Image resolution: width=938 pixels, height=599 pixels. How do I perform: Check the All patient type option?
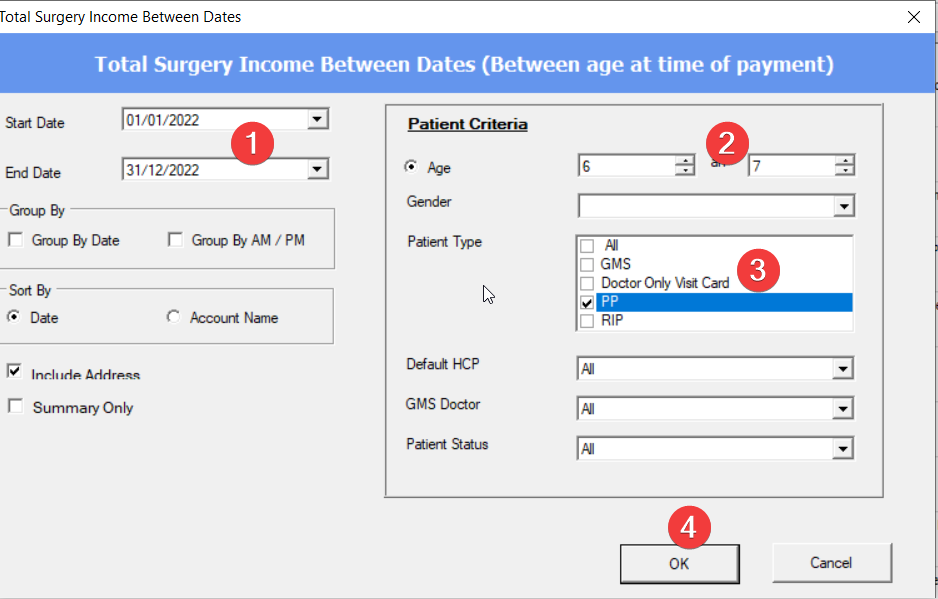pyautogui.click(x=587, y=246)
